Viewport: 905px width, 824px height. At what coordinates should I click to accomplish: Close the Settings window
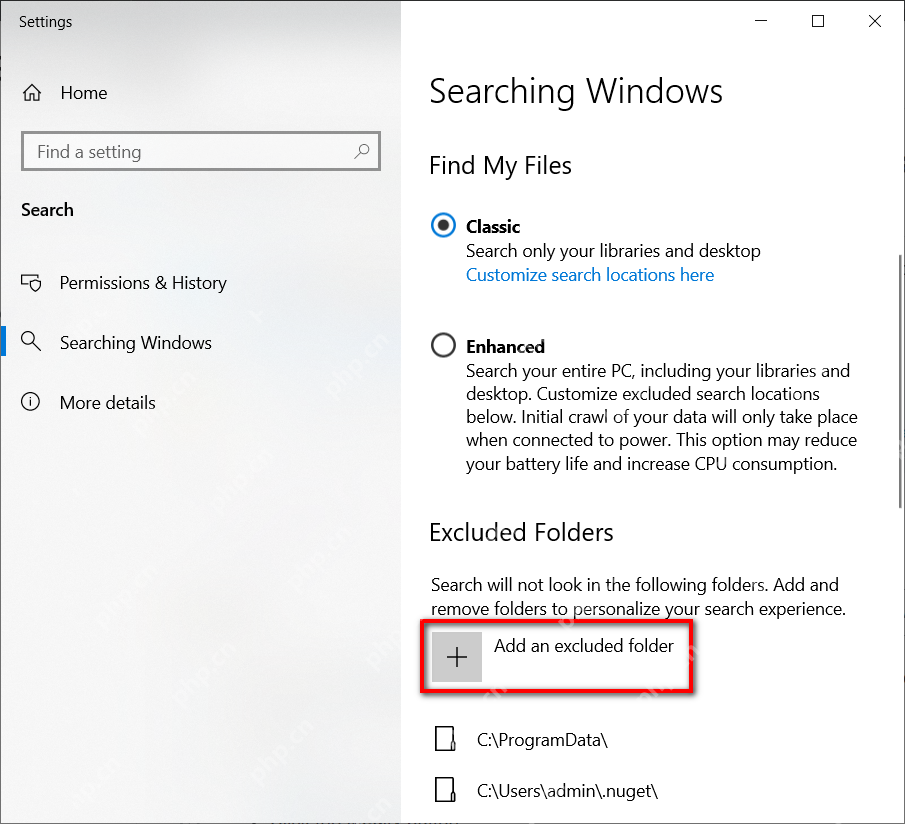pyautogui.click(x=874, y=21)
